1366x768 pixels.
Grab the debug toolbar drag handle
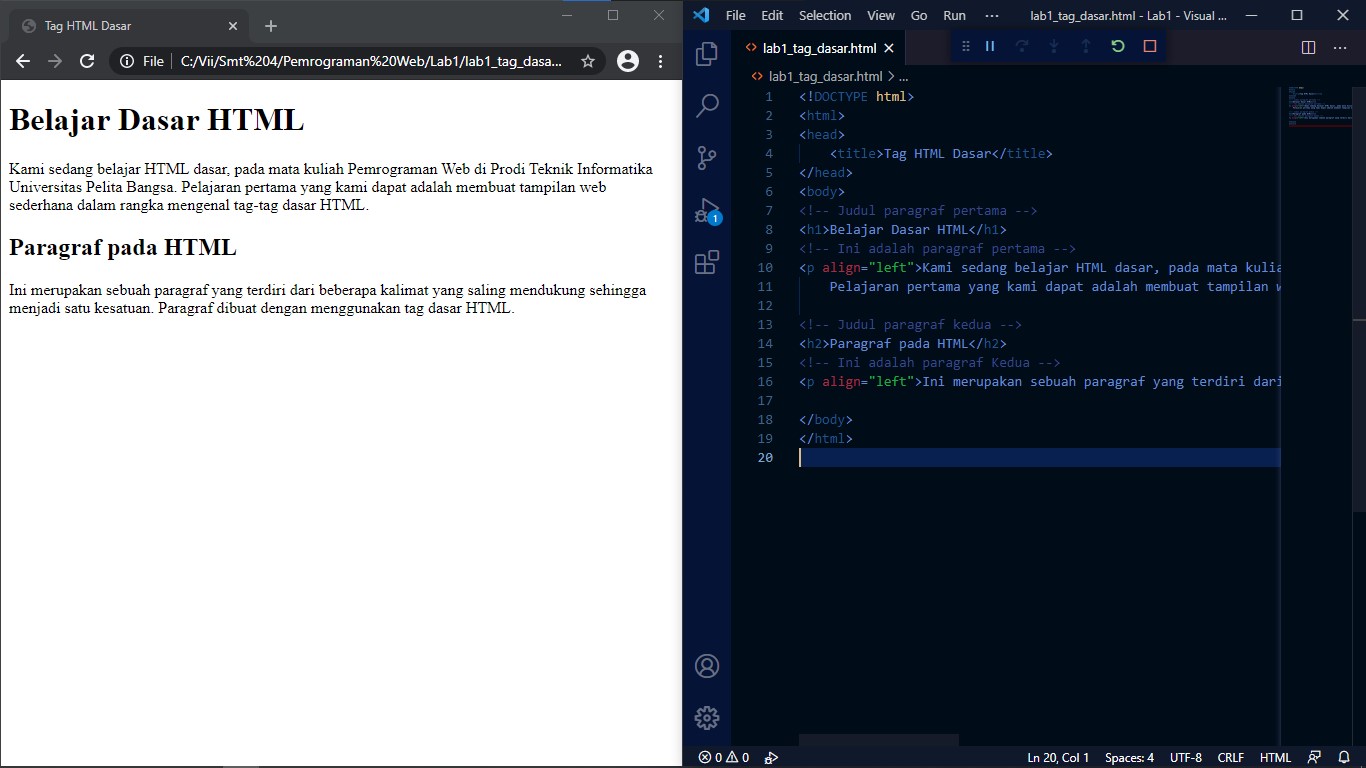point(966,46)
